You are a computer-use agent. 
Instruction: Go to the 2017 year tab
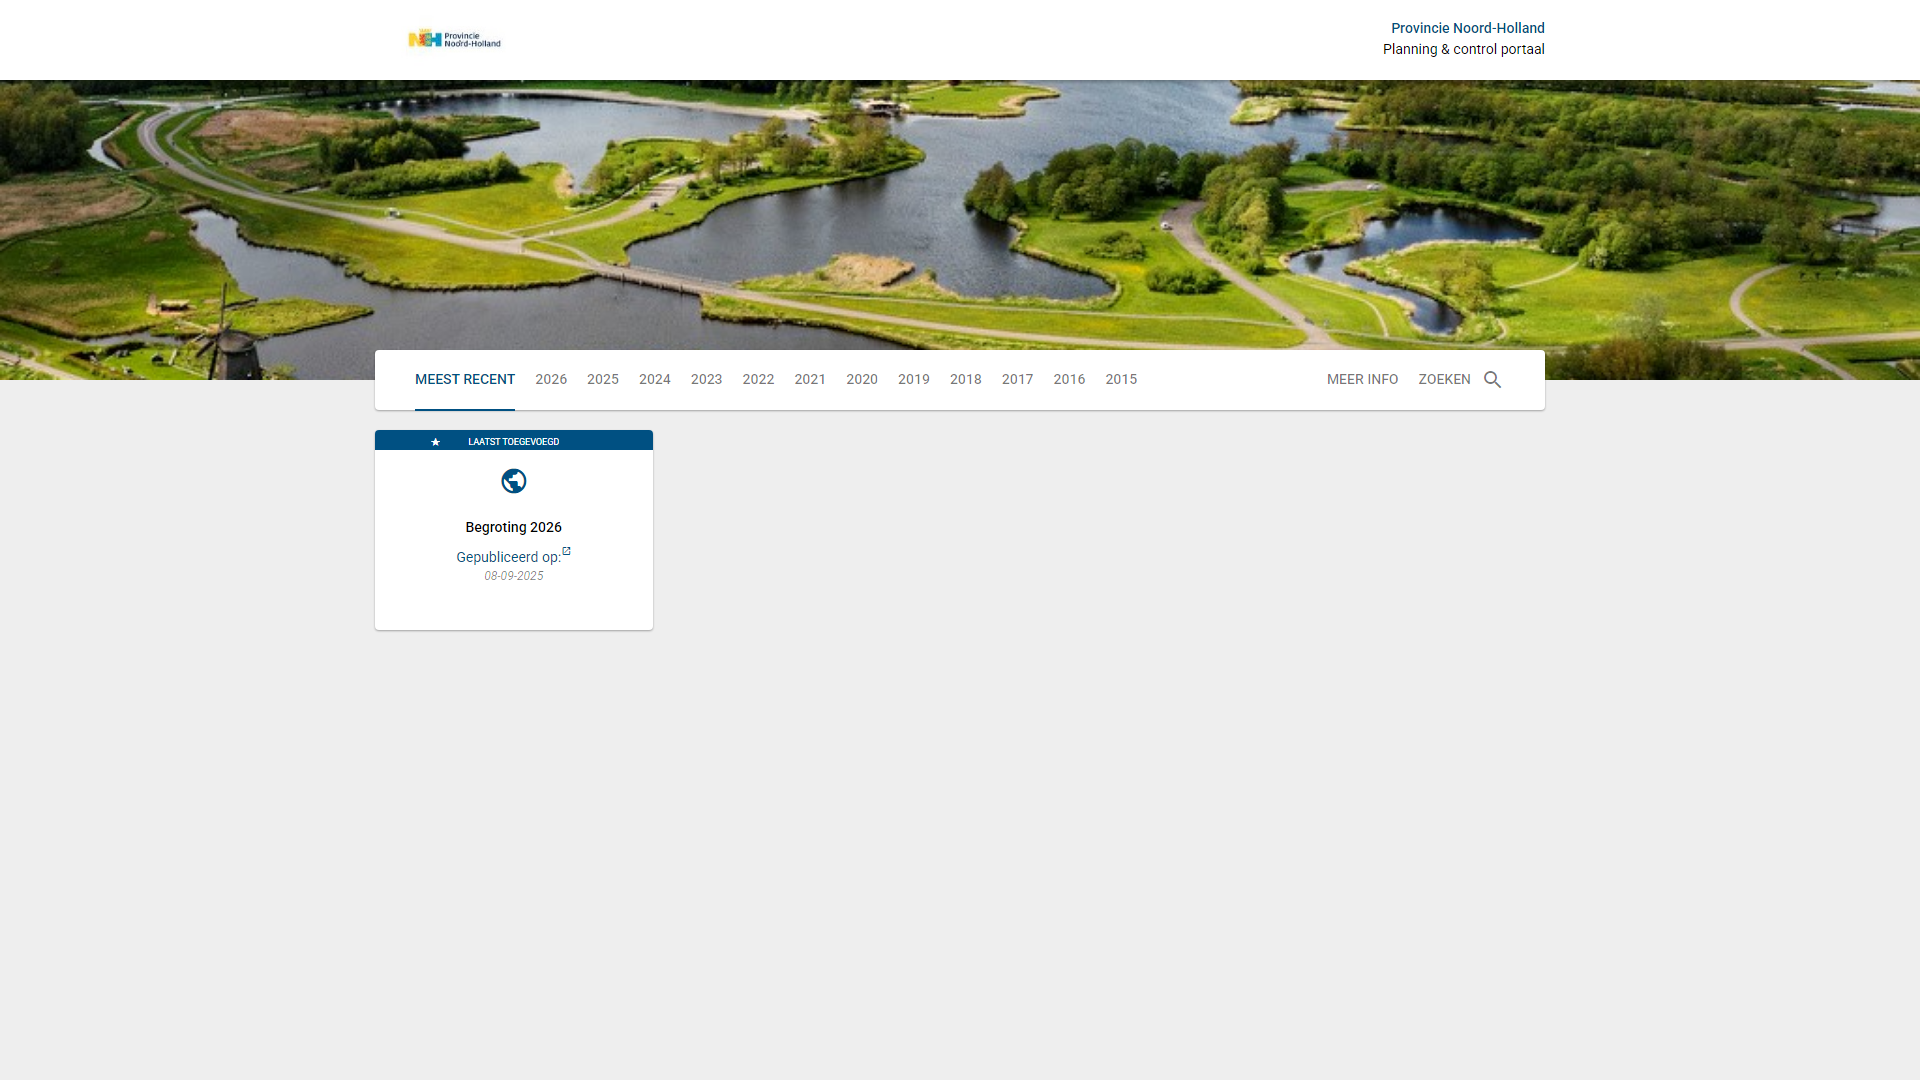tap(1017, 380)
